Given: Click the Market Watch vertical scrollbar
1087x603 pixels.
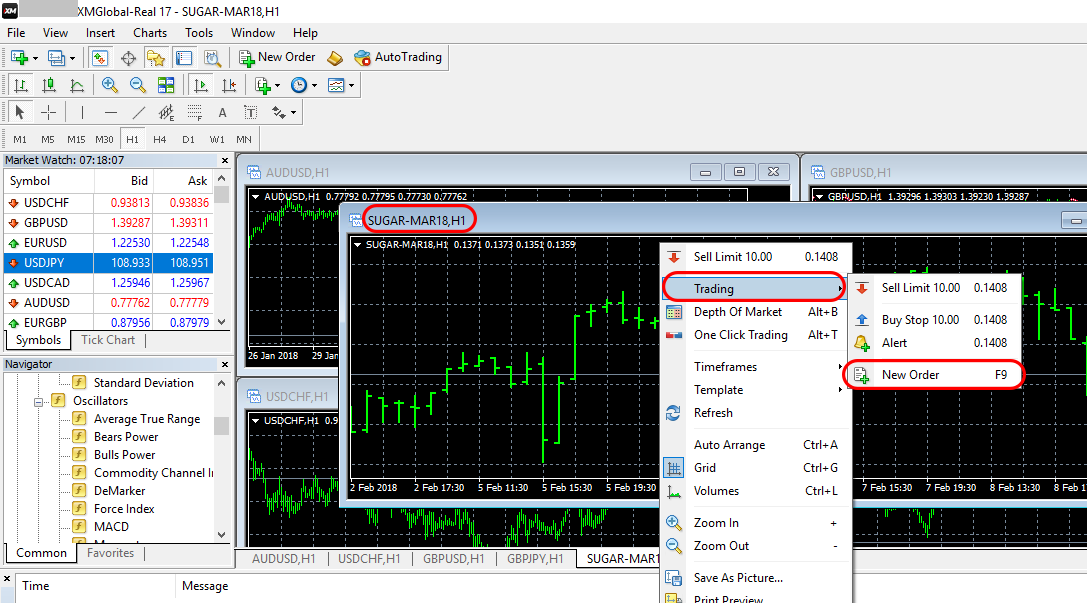Looking at the screenshot, I should coord(222,250).
